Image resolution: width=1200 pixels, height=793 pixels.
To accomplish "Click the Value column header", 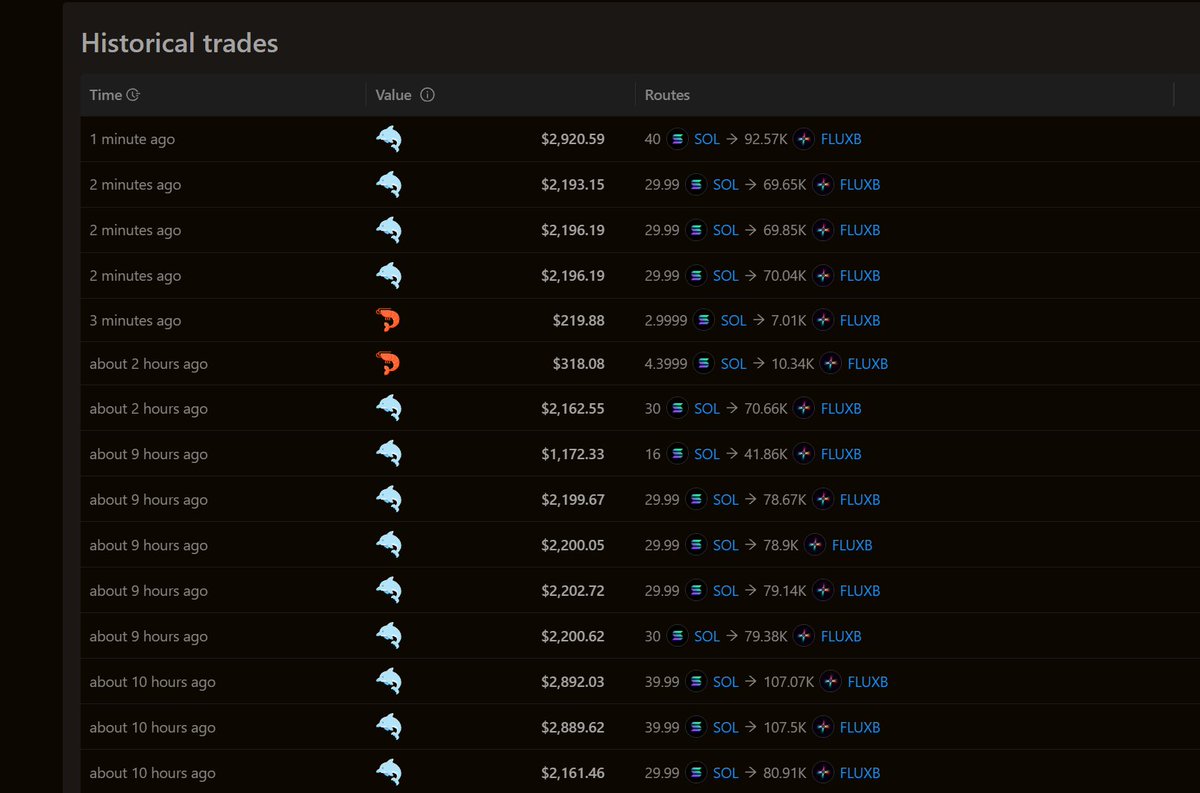I will 394,95.
